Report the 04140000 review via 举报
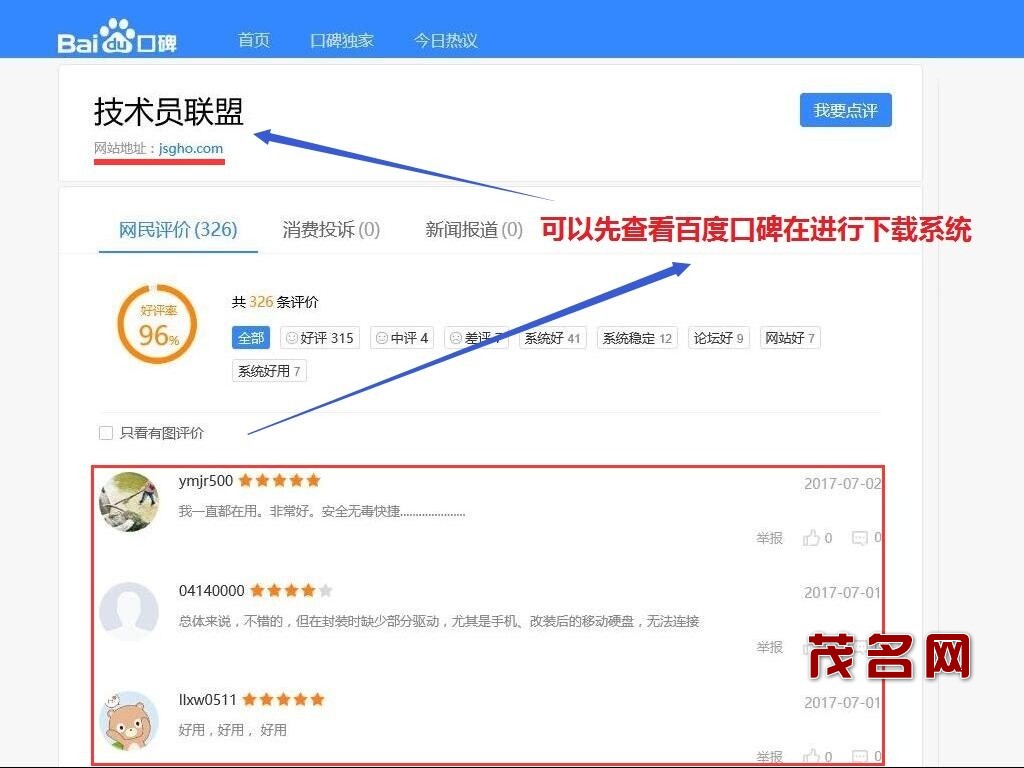1024x768 pixels. click(x=769, y=647)
